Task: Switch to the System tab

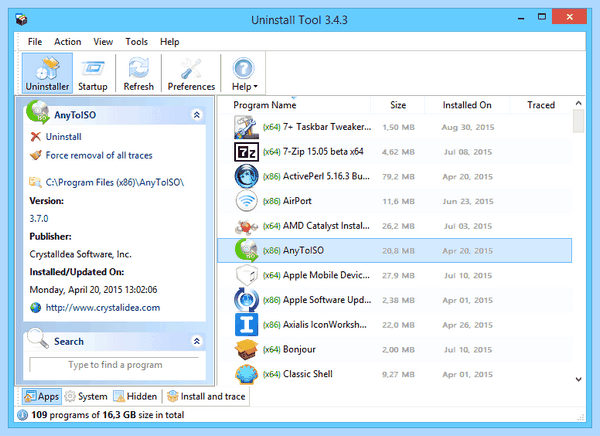Action: 86,396
